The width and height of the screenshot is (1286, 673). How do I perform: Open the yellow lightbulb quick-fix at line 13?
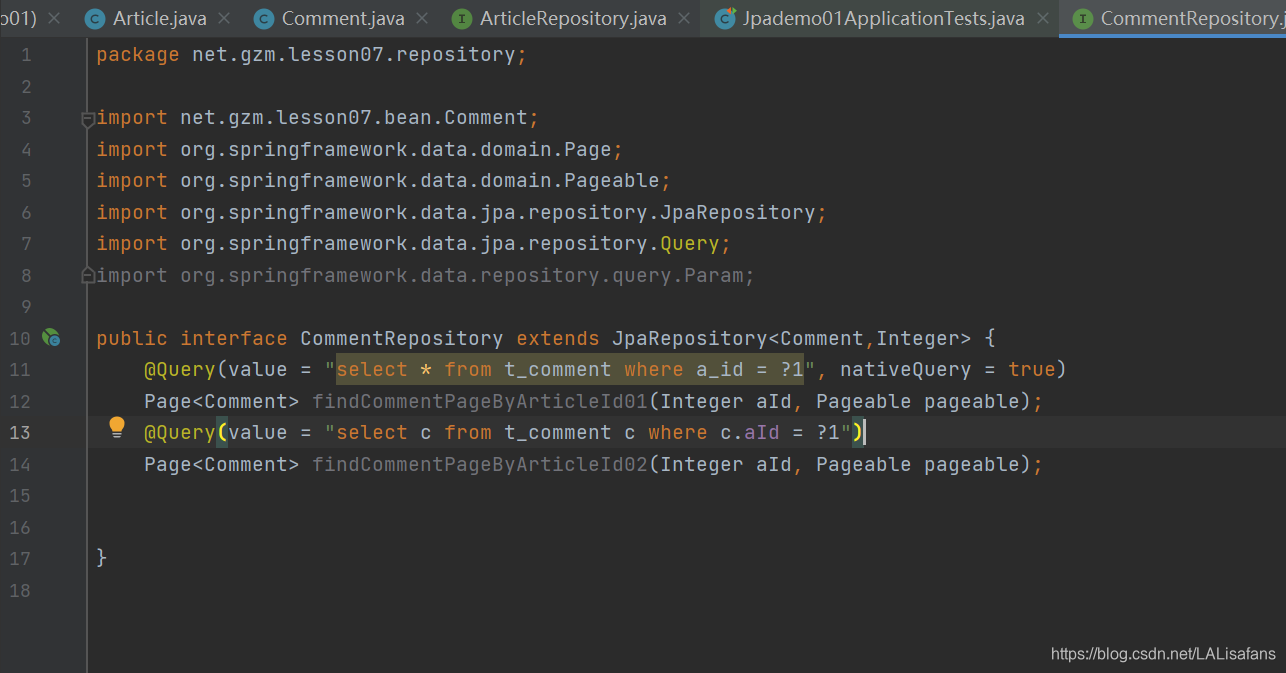117,428
